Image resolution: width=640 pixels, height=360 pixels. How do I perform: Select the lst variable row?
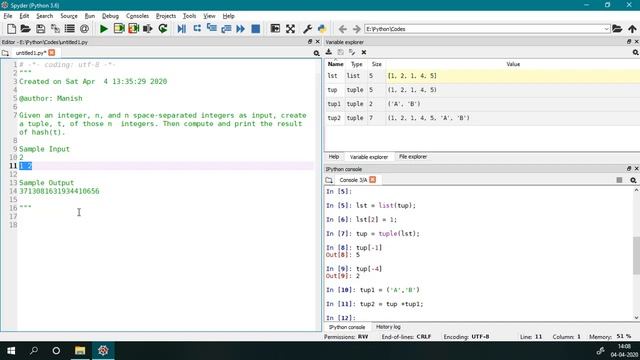pyautogui.click(x=482, y=76)
